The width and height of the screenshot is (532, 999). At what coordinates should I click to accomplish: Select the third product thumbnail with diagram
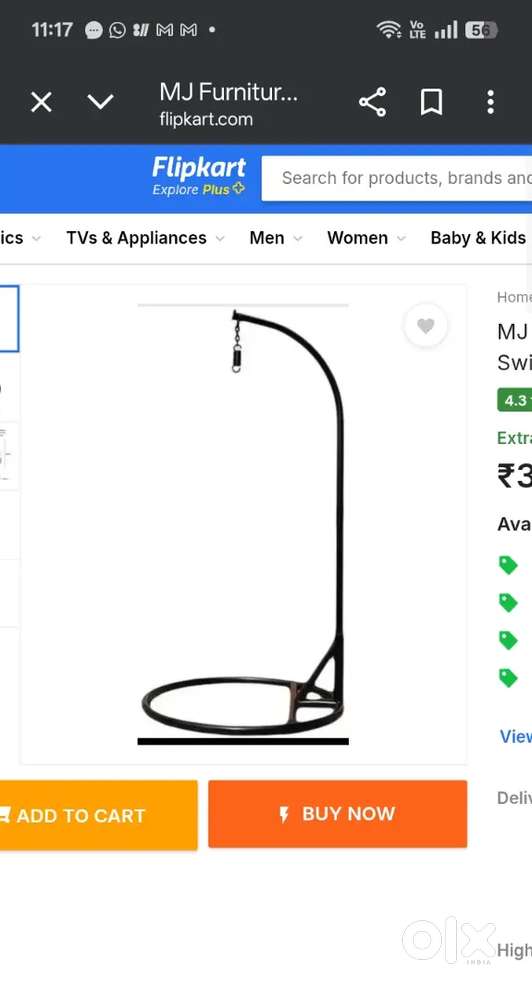click(x=9, y=456)
